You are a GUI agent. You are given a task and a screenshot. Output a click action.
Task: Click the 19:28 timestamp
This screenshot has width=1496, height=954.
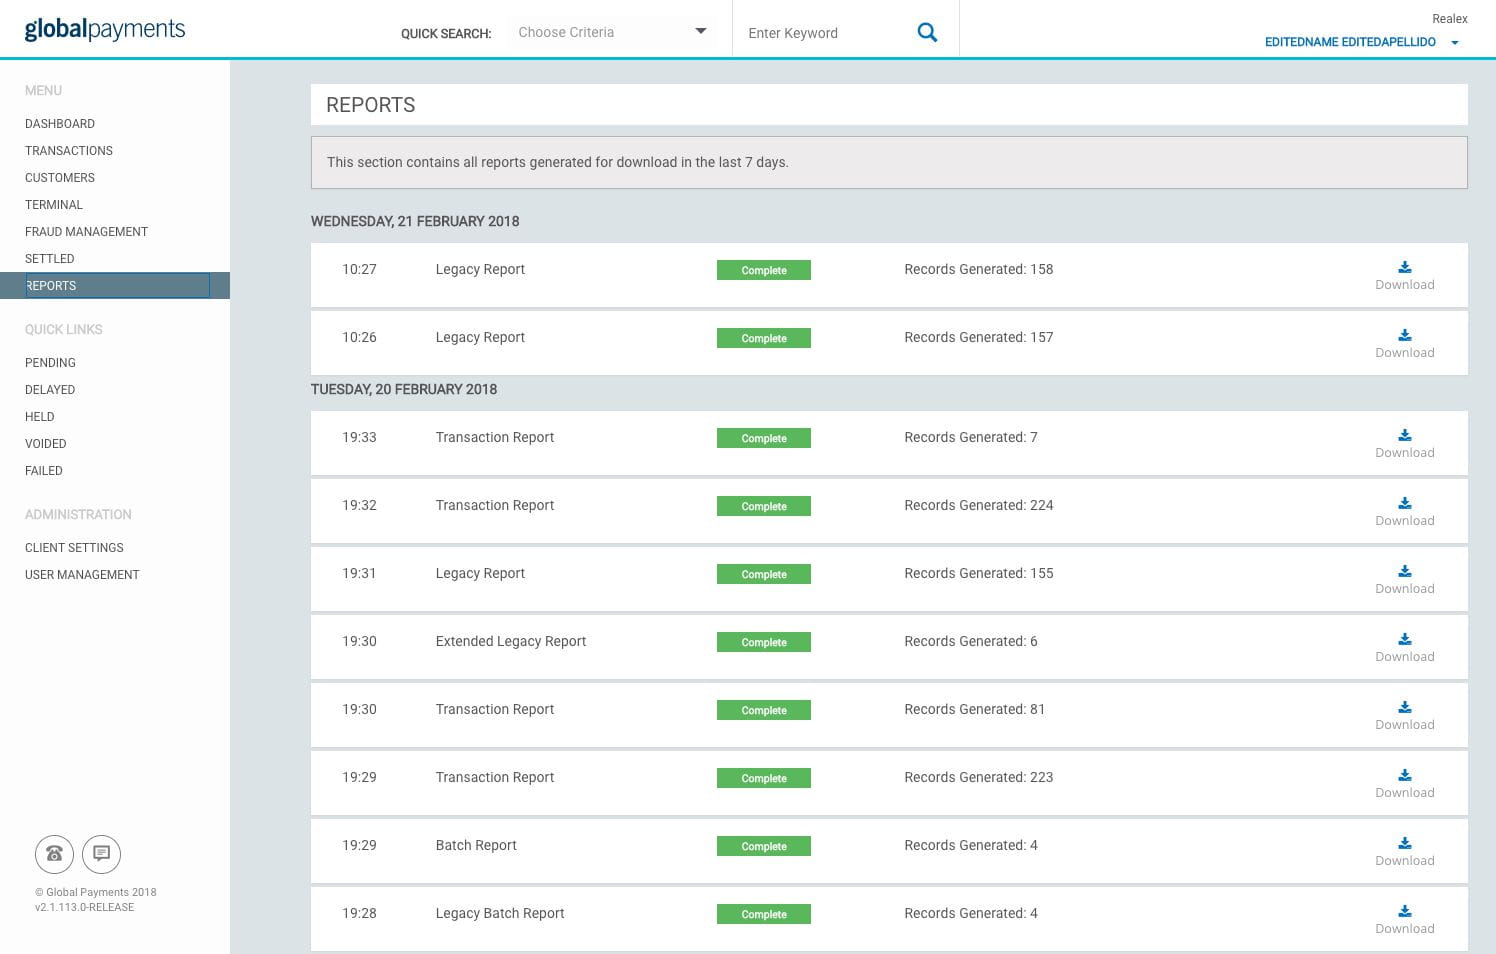[x=359, y=913]
